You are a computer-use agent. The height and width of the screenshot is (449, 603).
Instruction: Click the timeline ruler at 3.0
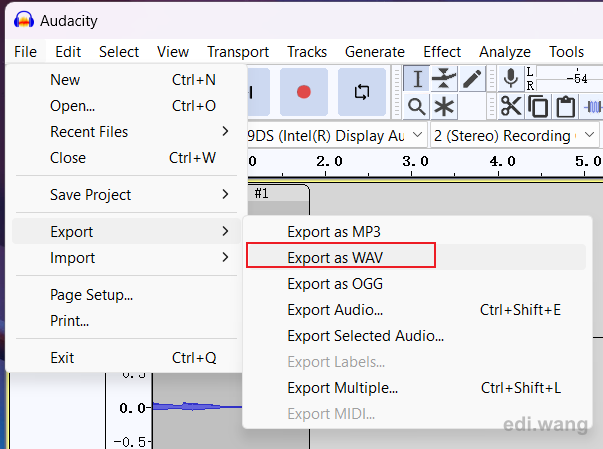(x=415, y=161)
